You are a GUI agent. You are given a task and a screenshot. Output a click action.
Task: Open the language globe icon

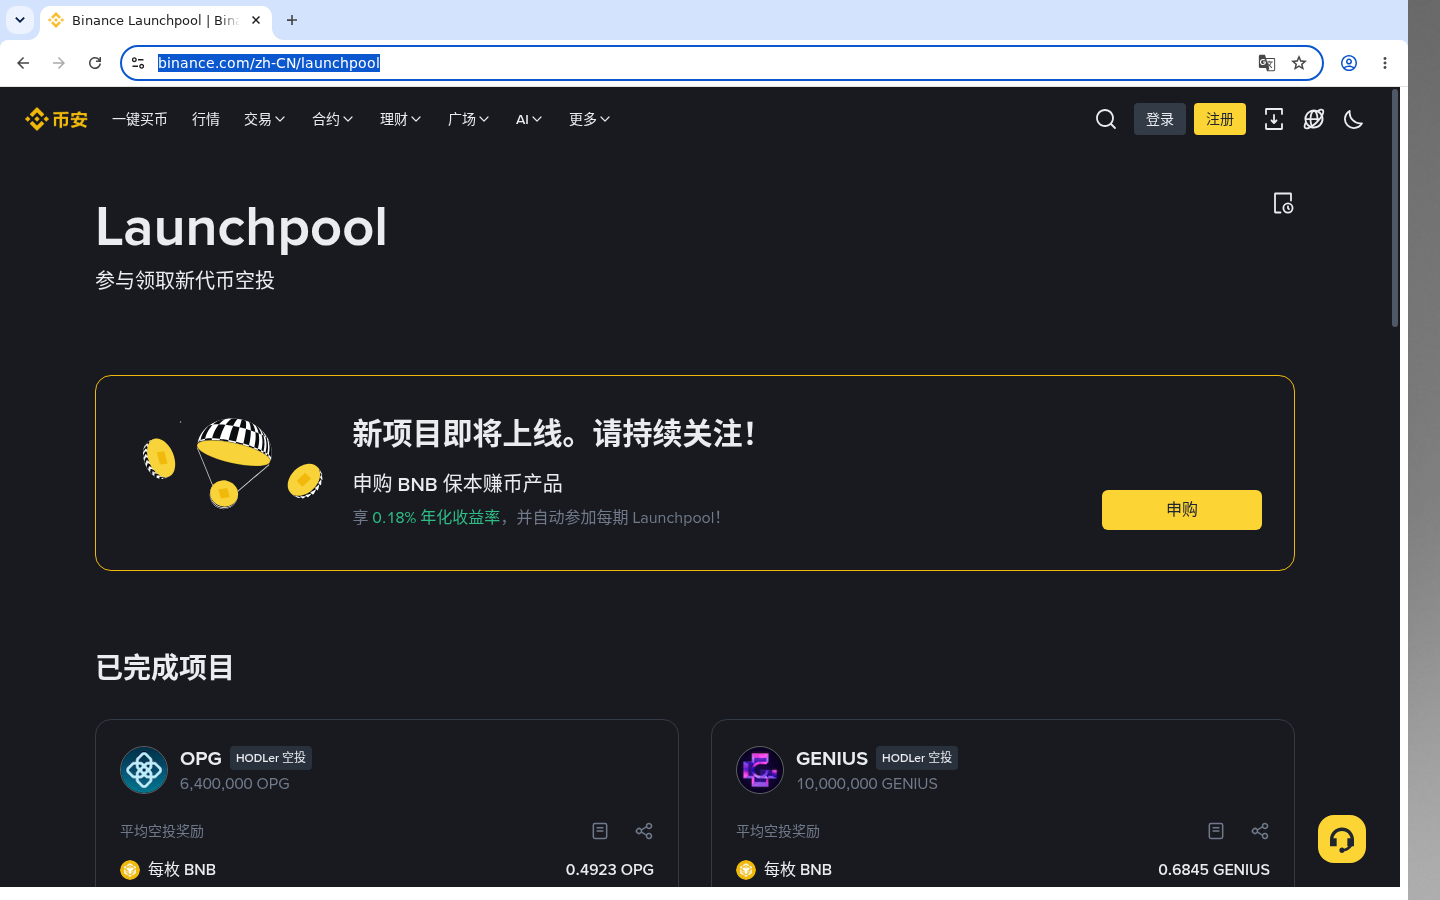pyautogui.click(x=1314, y=119)
